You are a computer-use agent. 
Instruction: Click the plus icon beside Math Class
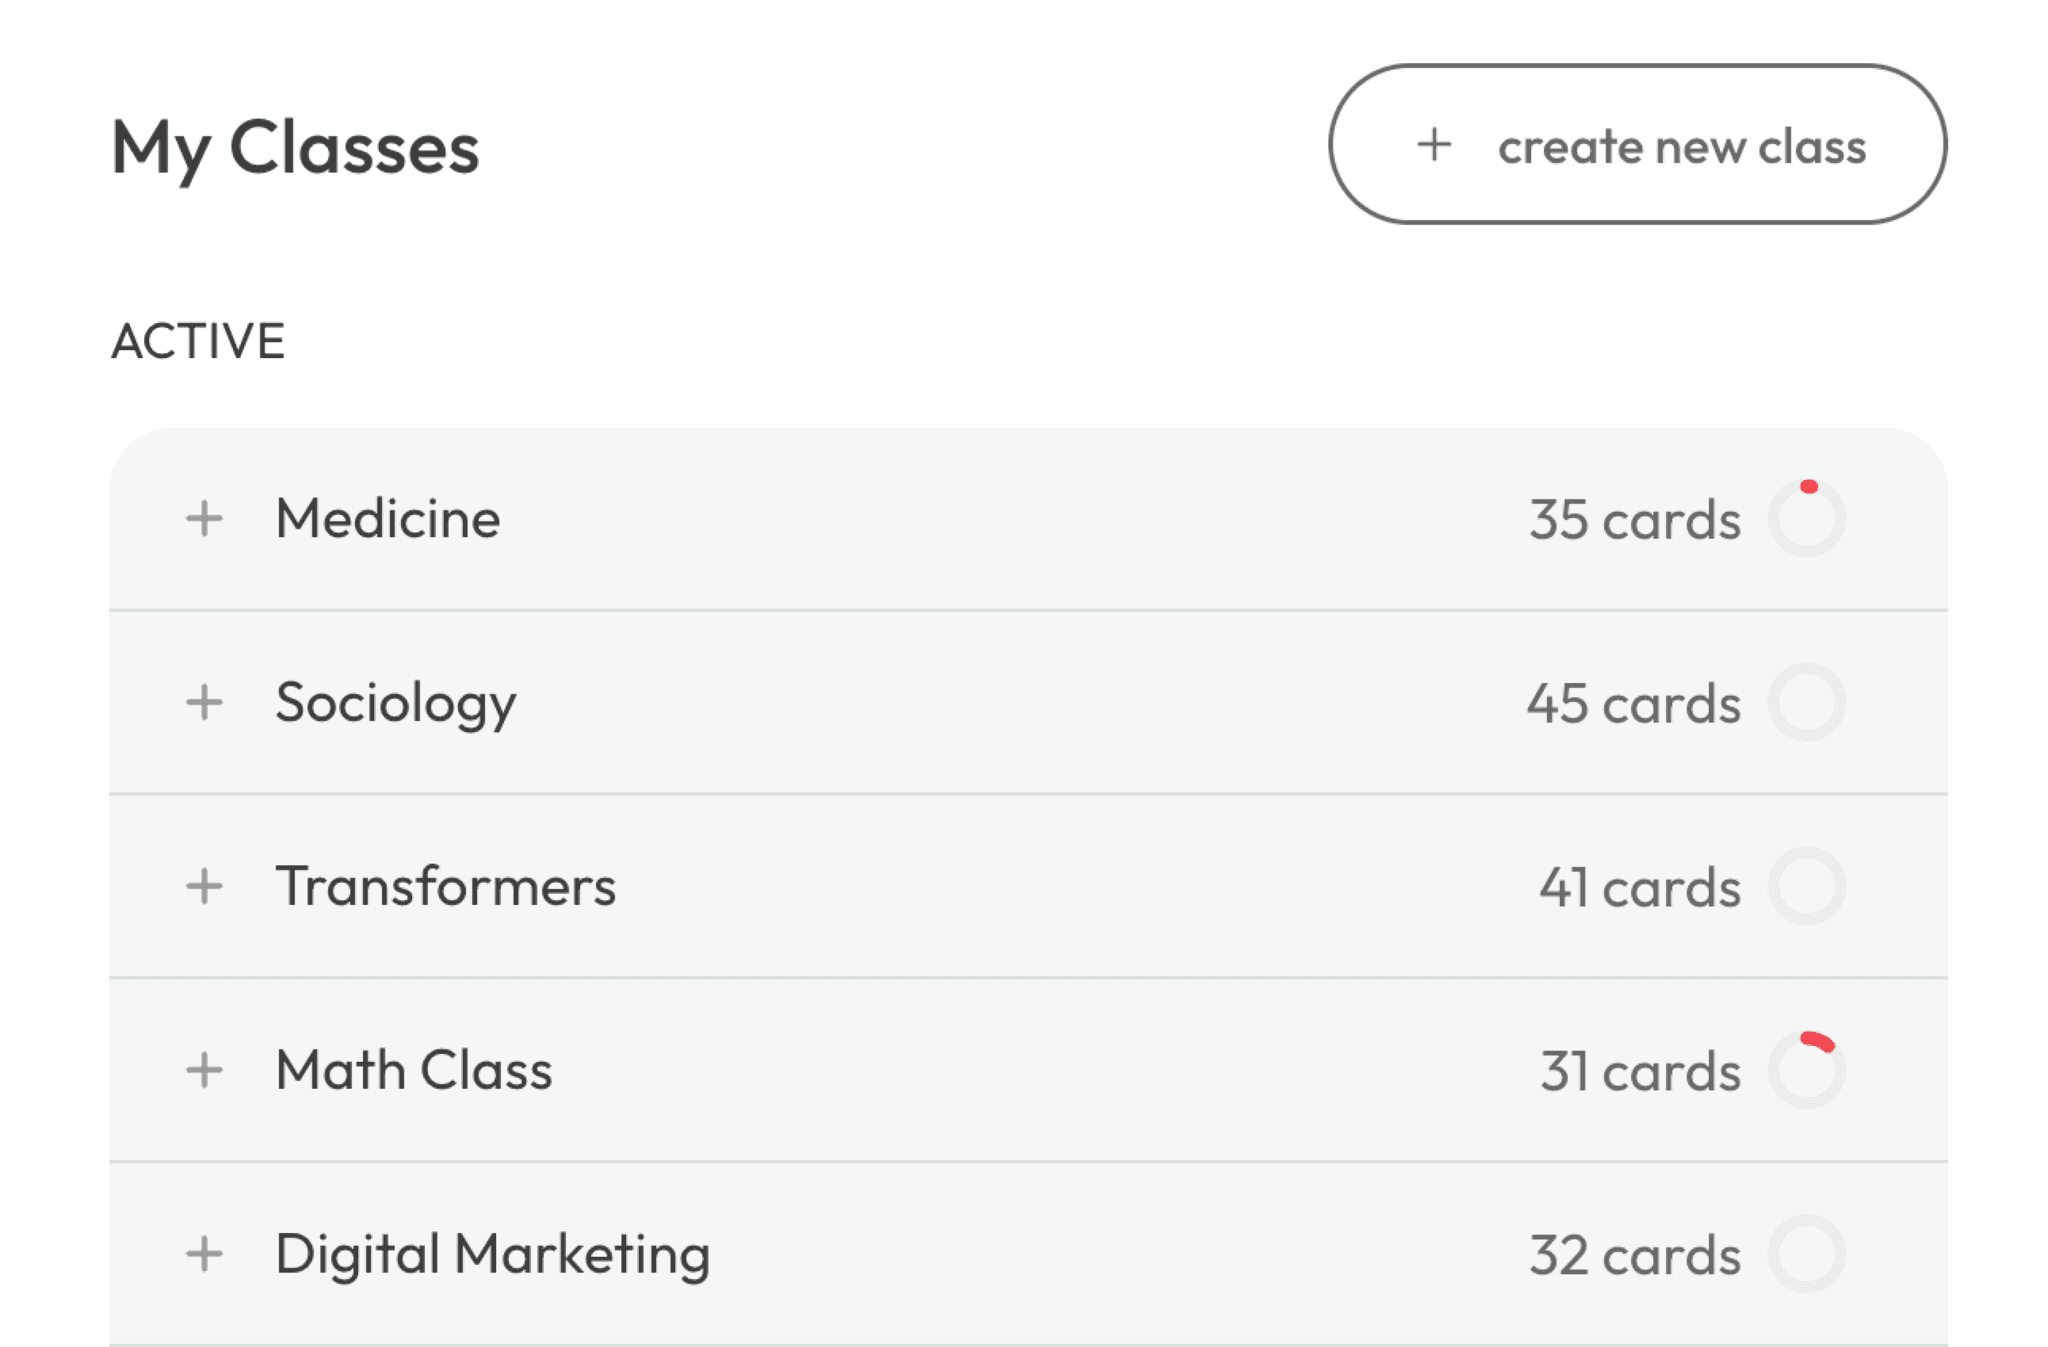click(205, 1070)
